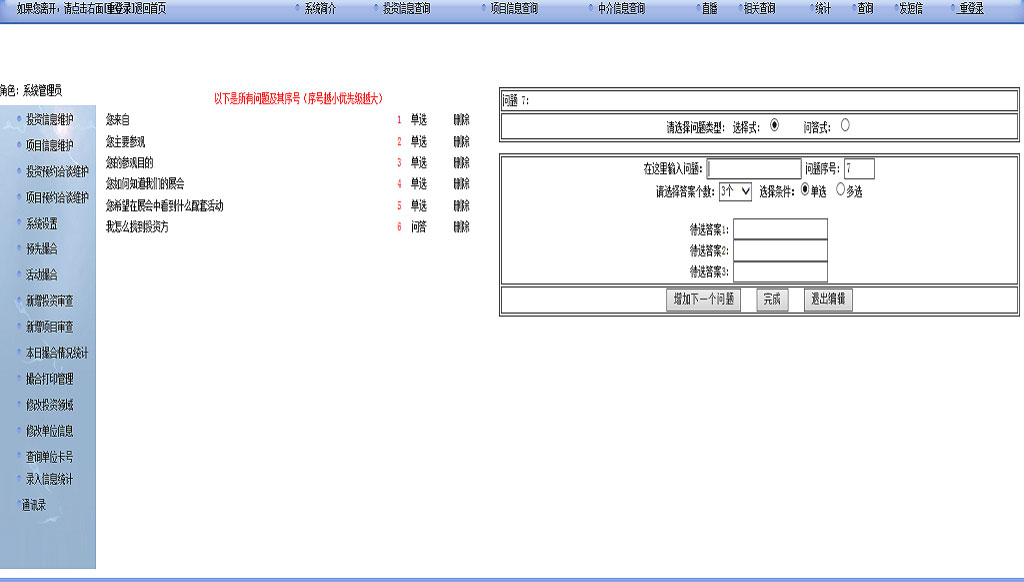
Task: Open the answer count dropdown showing 3个
Action: (x=734, y=191)
